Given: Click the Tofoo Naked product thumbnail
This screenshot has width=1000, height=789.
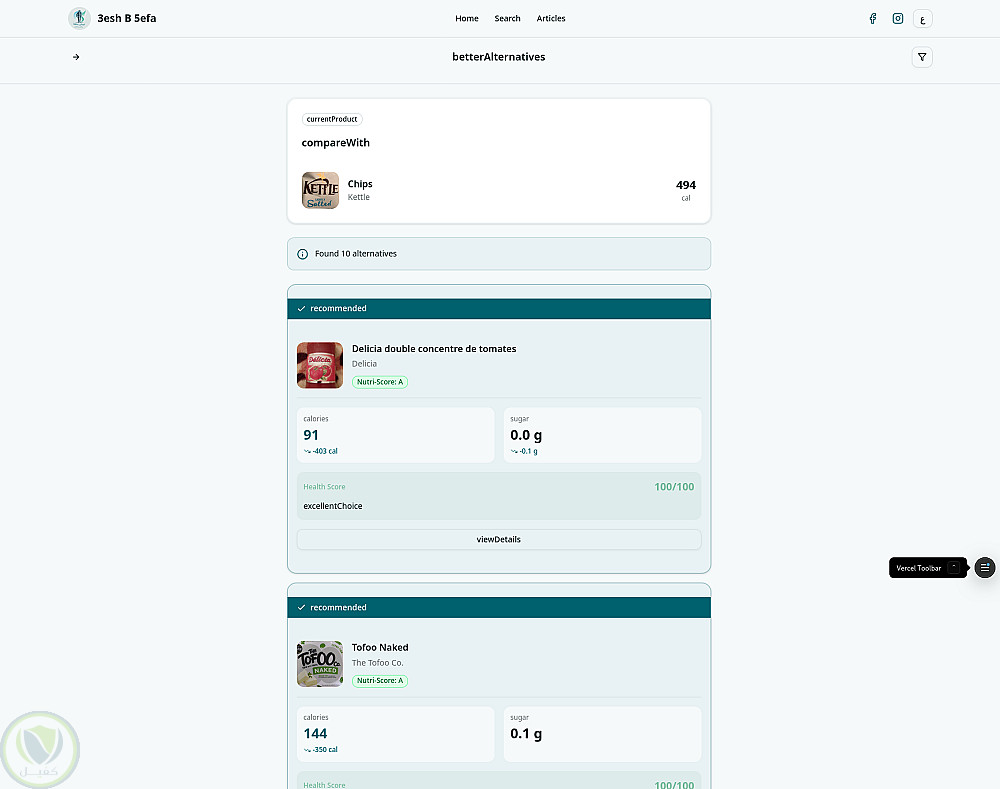Looking at the screenshot, I should (x=320, y=664).
